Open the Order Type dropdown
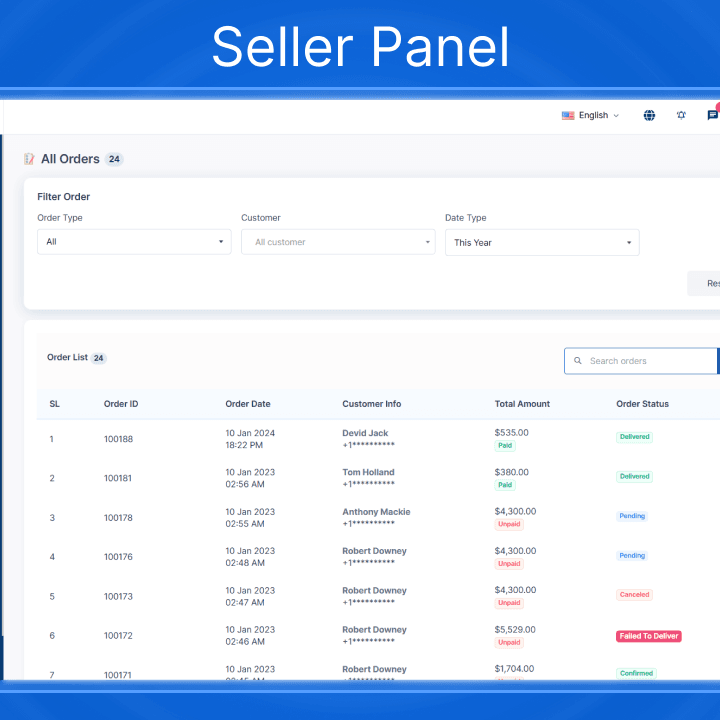The width and height of the screenshot is (720, 720). [134, 242]
